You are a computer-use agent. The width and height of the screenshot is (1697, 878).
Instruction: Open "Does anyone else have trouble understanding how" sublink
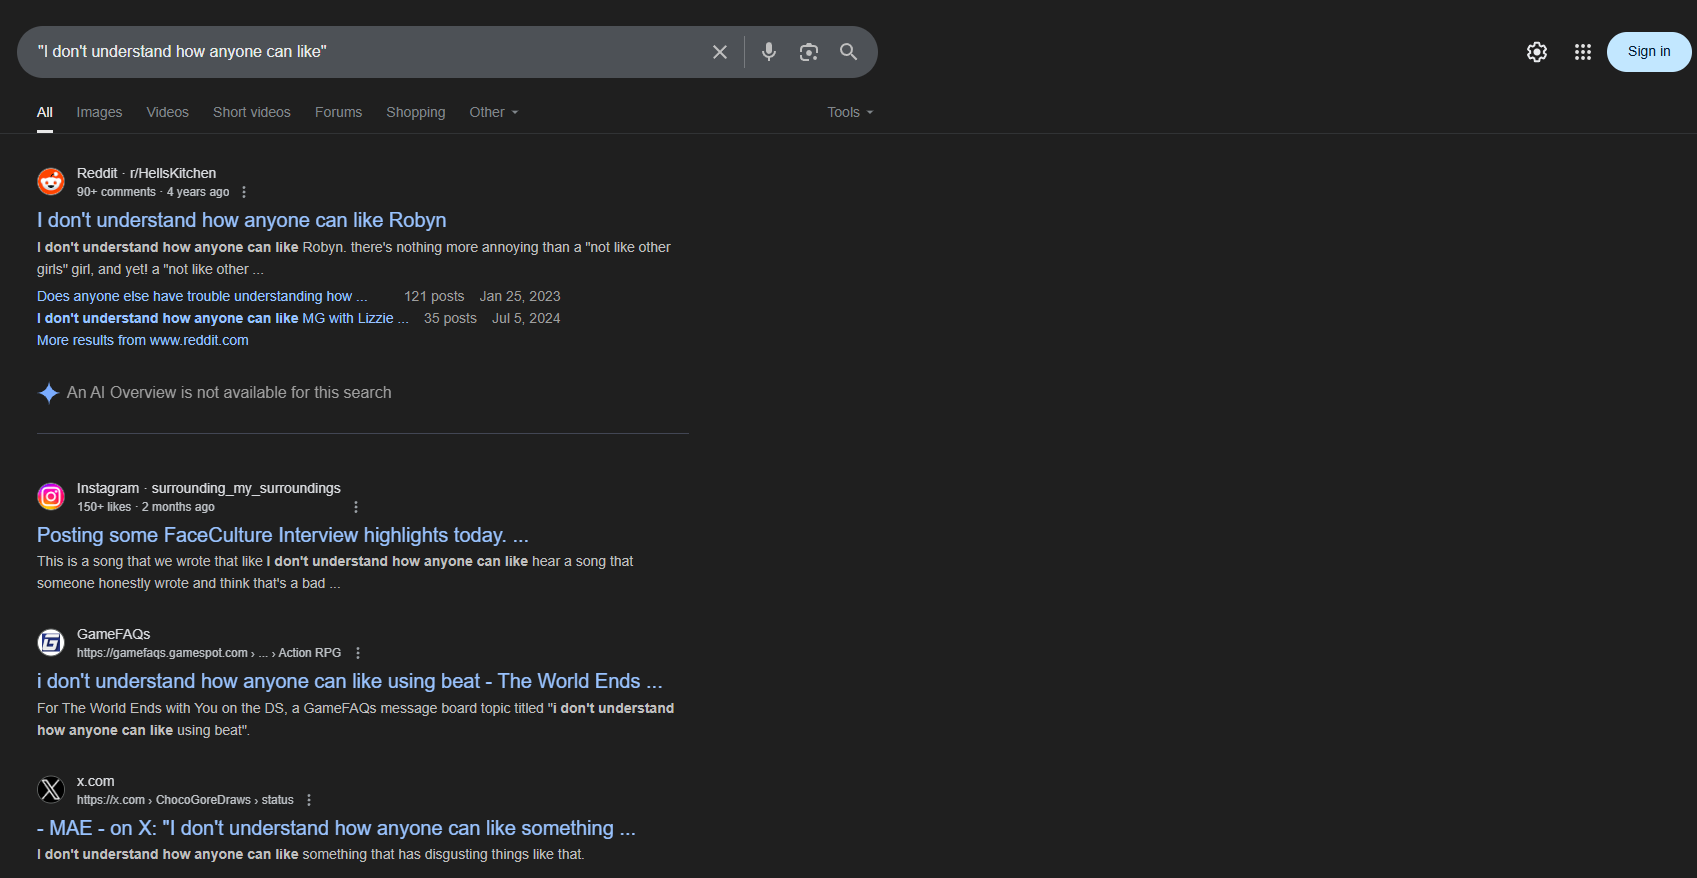(x=202, y=296)
